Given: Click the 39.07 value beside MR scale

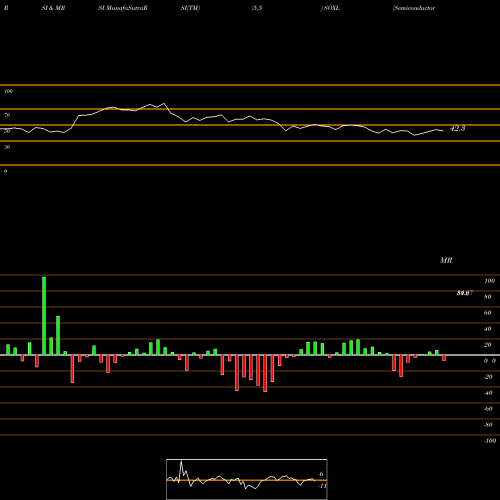Looking at the screenshot, I should [x=465, y=293].
